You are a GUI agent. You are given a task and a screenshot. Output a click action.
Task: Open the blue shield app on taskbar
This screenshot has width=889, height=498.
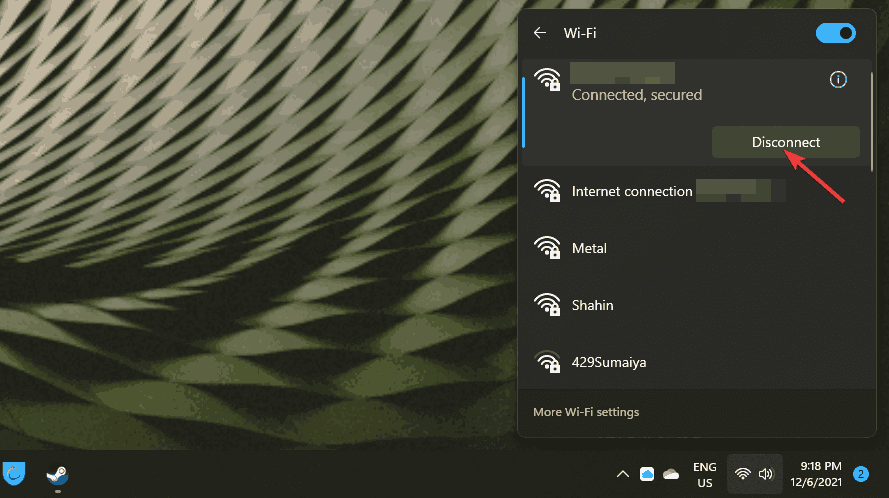(14, 474)
